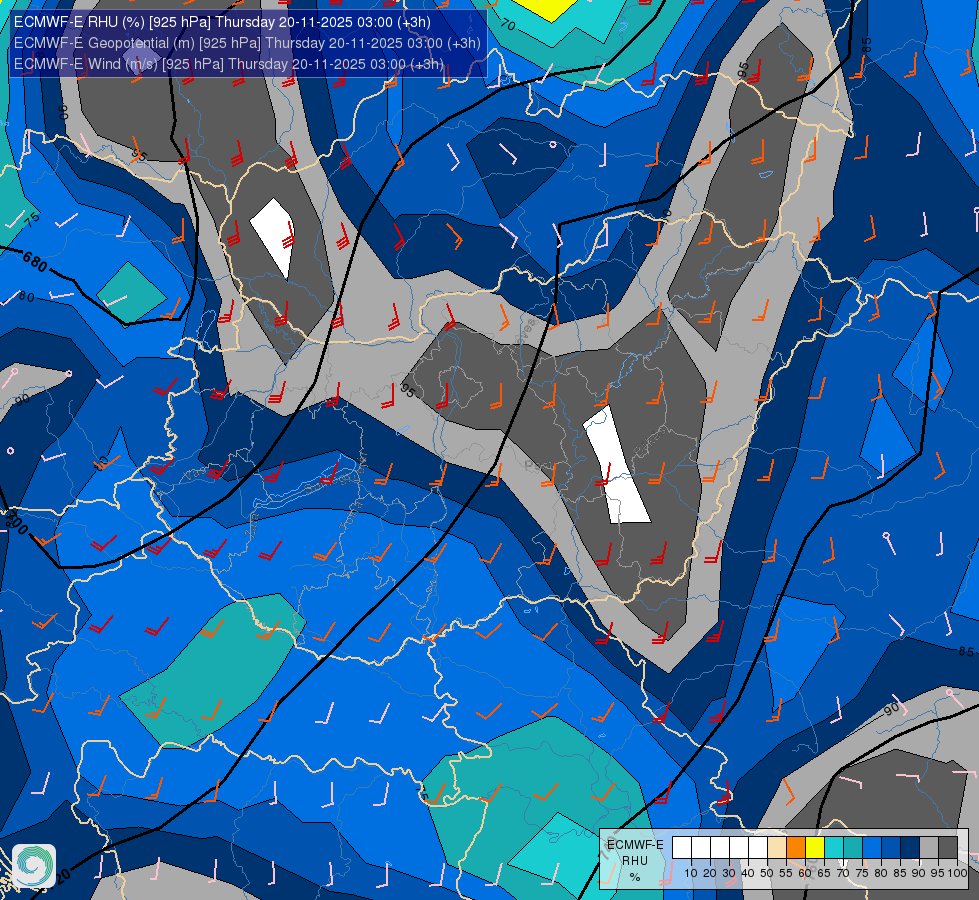This screenshot has width=979, height=900.
Task: Select the navy 85-90 legend swatch
Action: click(x=910, y=848)
